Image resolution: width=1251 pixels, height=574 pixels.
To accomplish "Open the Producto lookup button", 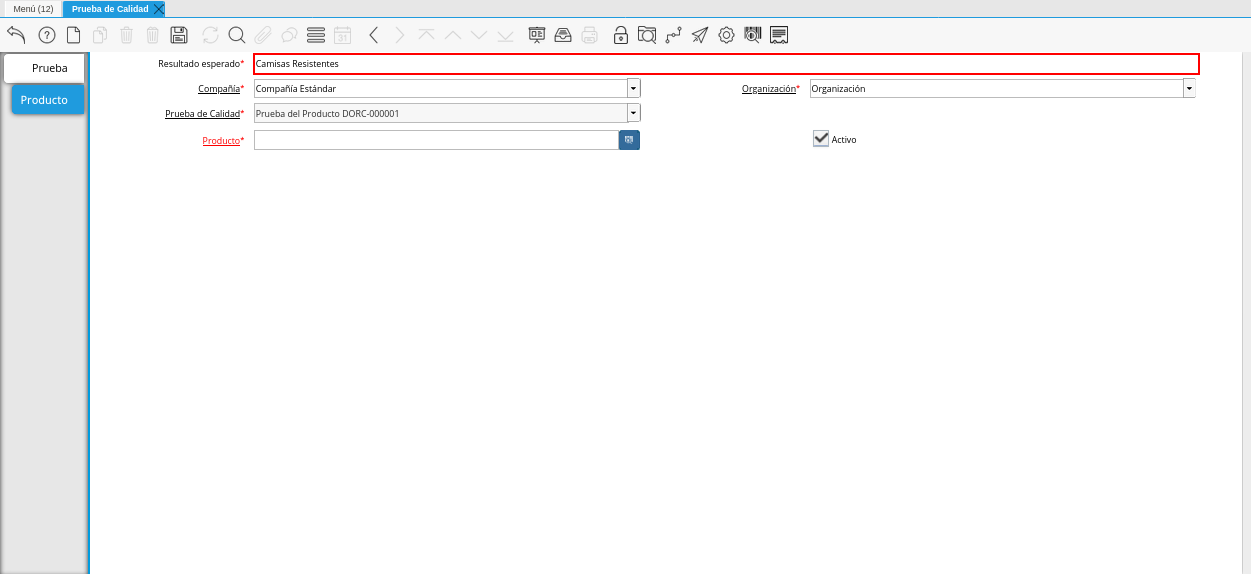I will coord(629,140).
